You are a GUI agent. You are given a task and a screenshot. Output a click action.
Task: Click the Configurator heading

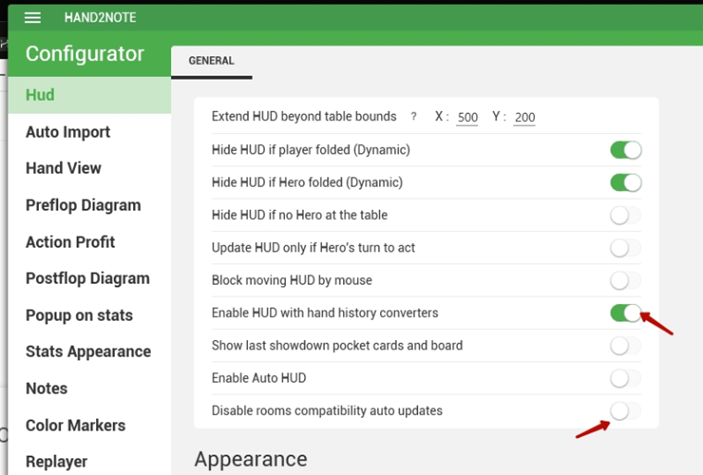(85, 54)
